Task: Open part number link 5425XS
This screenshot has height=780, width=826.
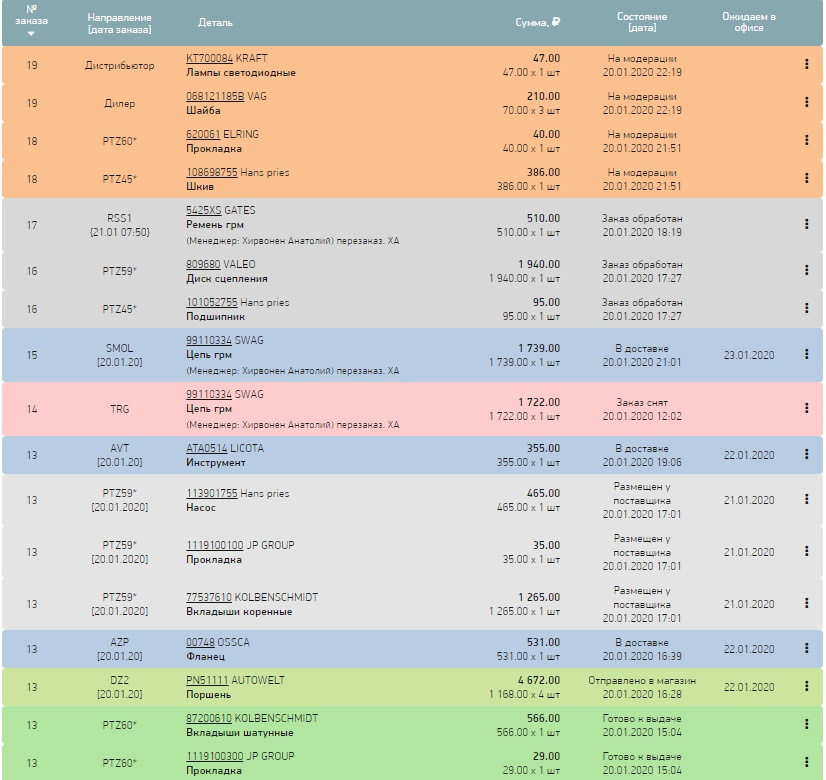Action: click(203, 210)
